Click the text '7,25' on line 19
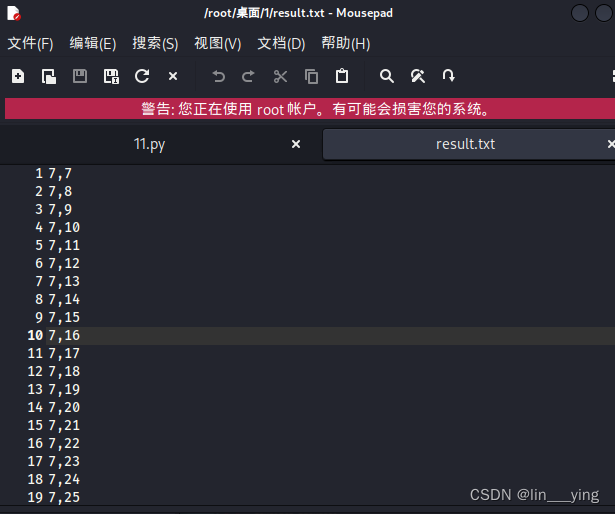 pyautogui.click(x=64, y=498)
